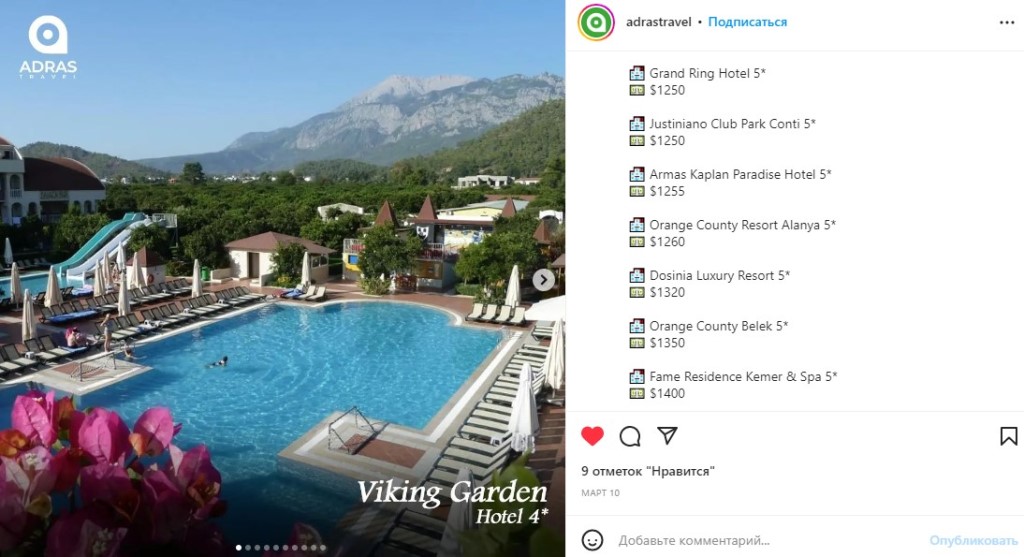Save post with the bookmark icon
1024x557 pixels.
point(1008,436)
